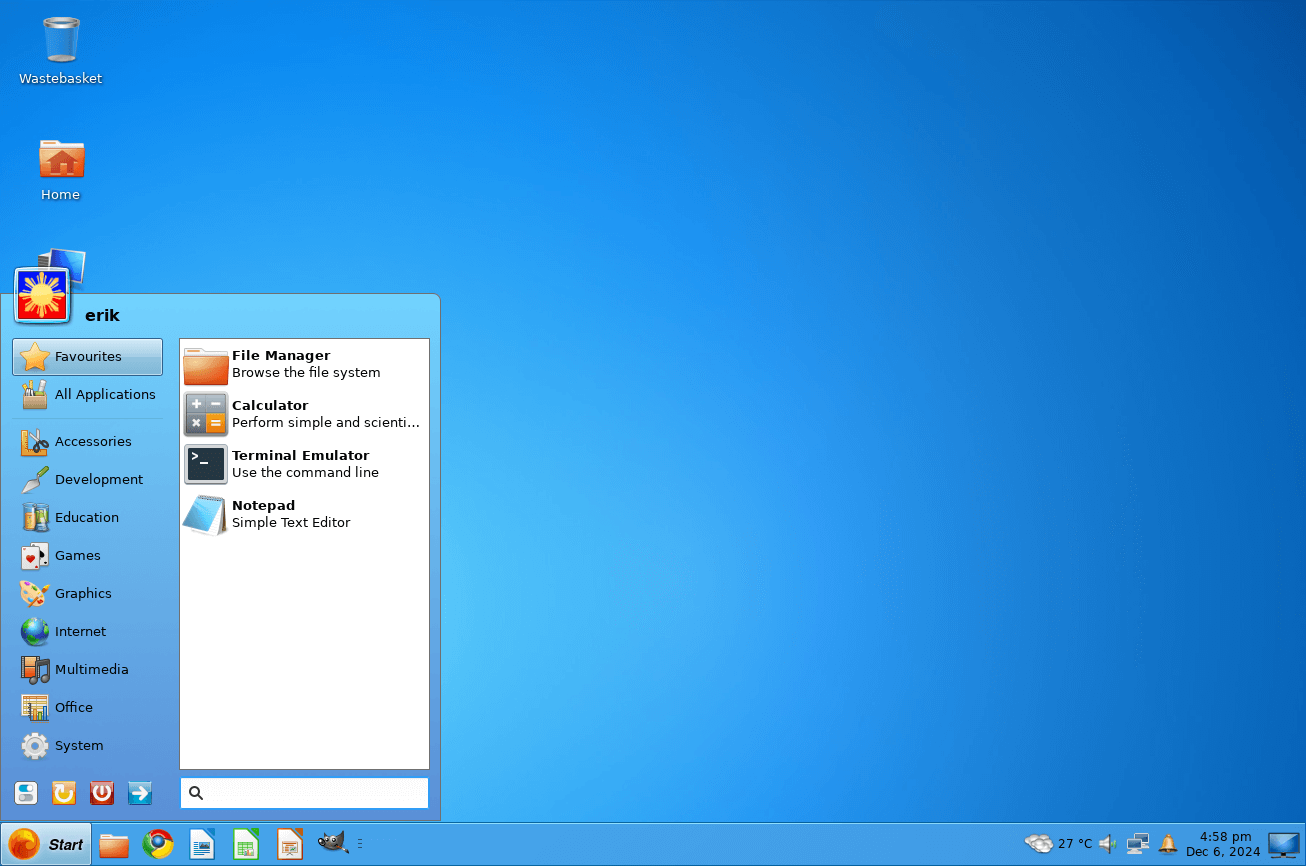Open the Graphics category

(x=88, y=594)
